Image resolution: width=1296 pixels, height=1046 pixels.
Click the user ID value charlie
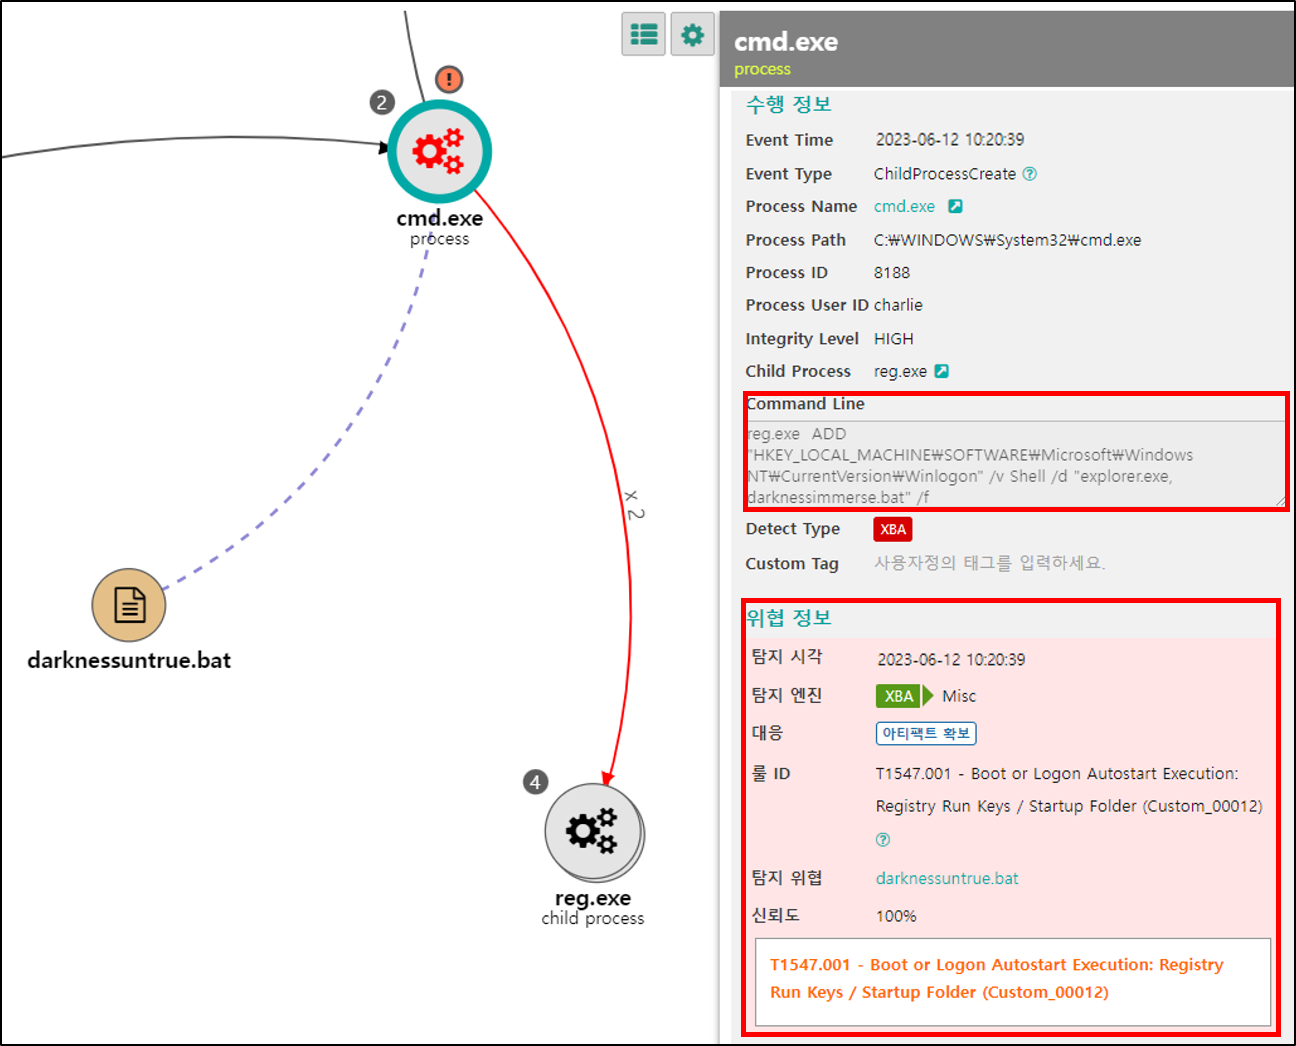click(898, 305)
